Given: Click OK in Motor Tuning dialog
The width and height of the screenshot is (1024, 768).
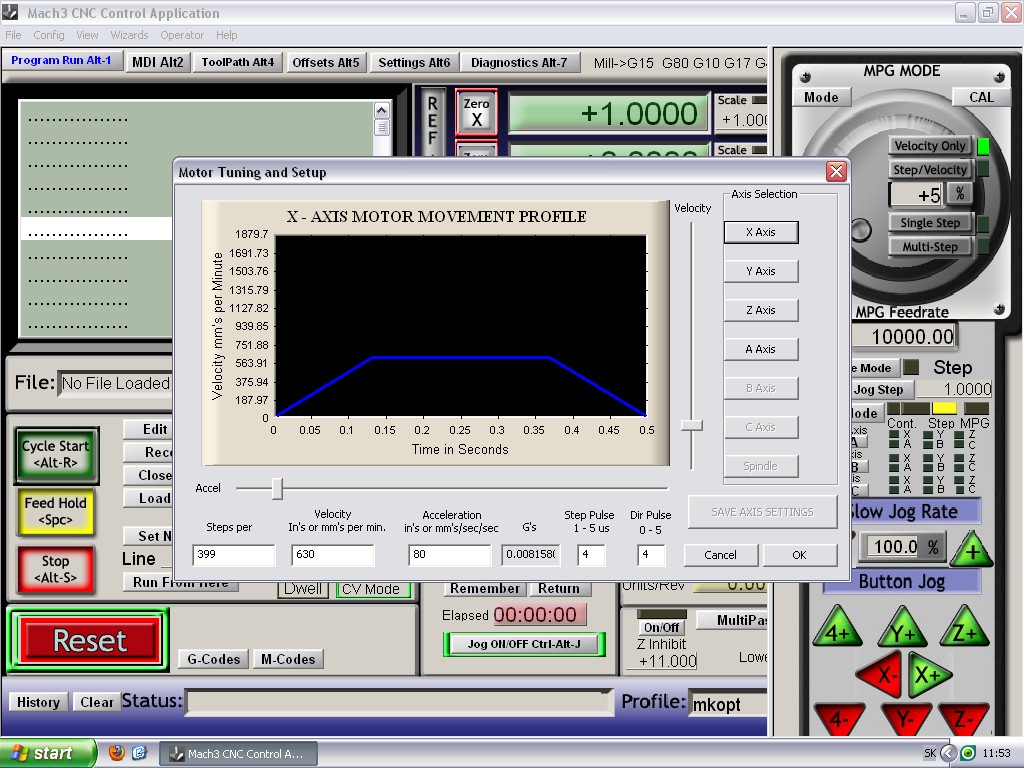Looking at the screenshot, I should (x=799, y=555).
